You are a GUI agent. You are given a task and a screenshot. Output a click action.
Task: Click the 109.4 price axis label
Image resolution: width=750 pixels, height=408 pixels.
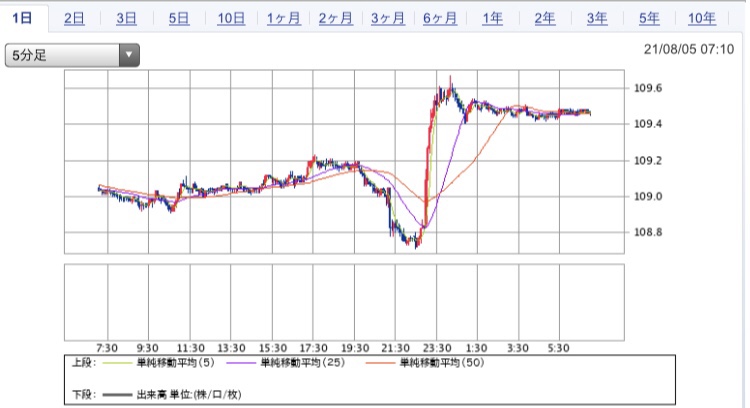[648, 124]
